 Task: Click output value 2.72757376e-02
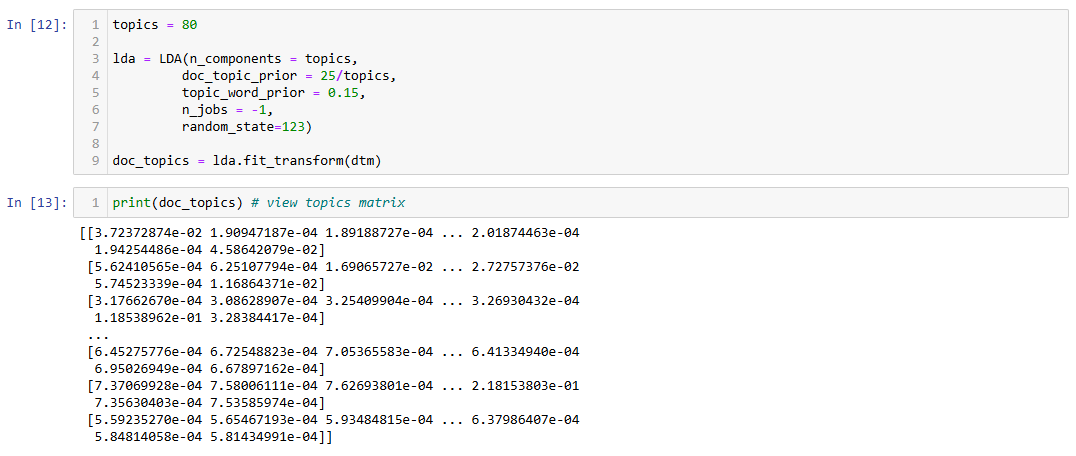[x=526, y=267]
